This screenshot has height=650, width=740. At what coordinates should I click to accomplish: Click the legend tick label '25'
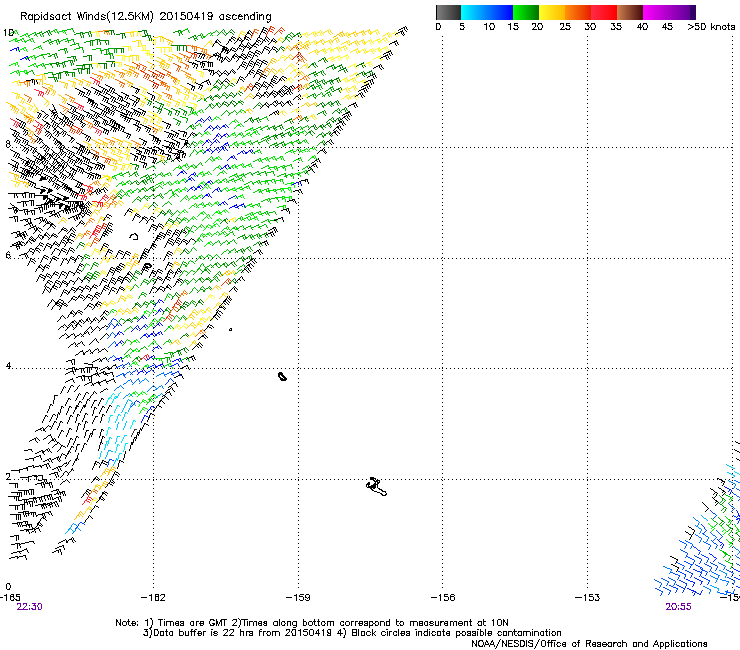click(565, 27)
